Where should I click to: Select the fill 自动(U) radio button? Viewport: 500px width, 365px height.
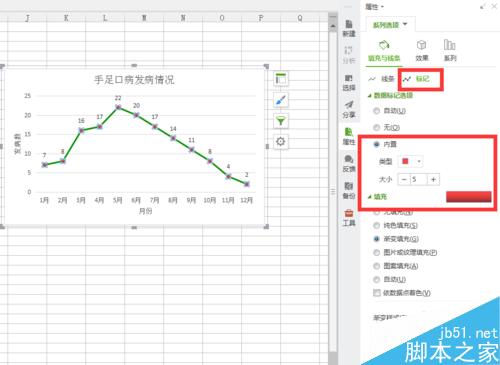tap(377, 279)
